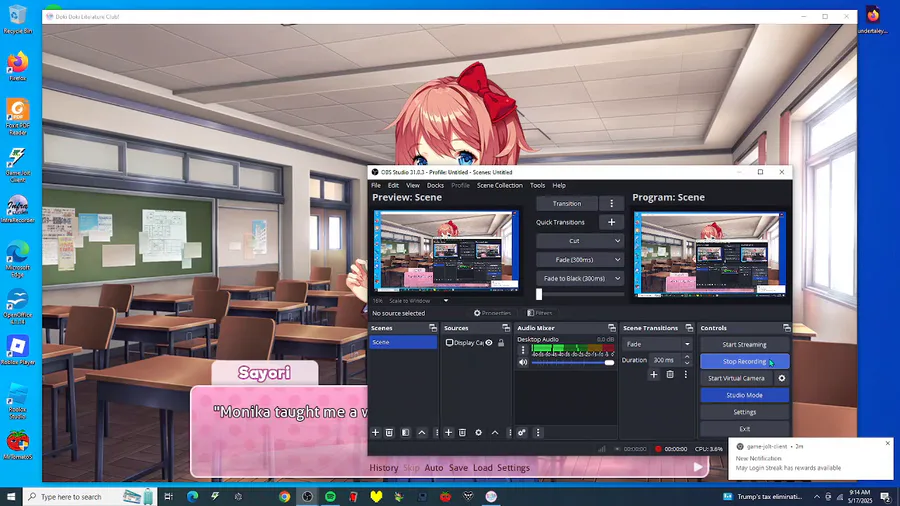Screen dimensions: 900x506
Task: Add a new scene in Scenes dock
Action: point(375,433)
